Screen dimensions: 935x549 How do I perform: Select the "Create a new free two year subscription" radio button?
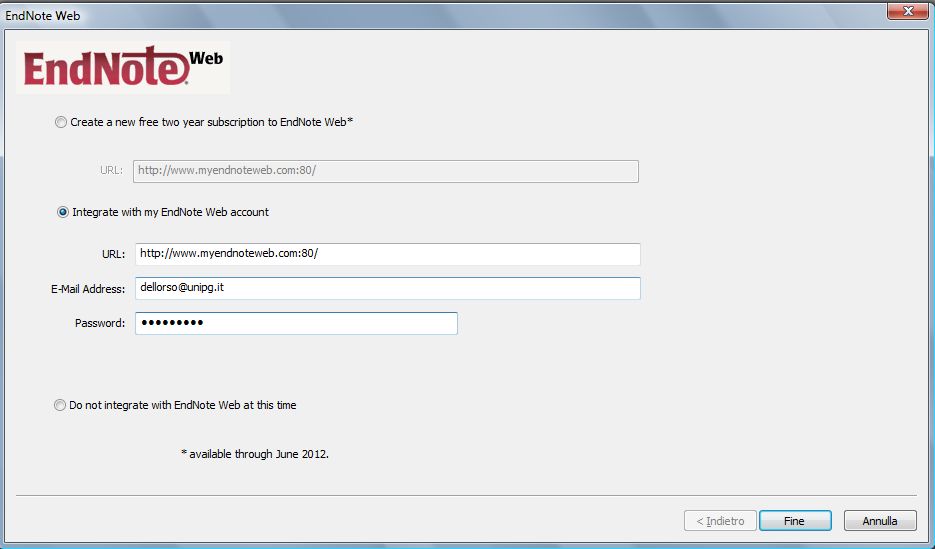62,122
